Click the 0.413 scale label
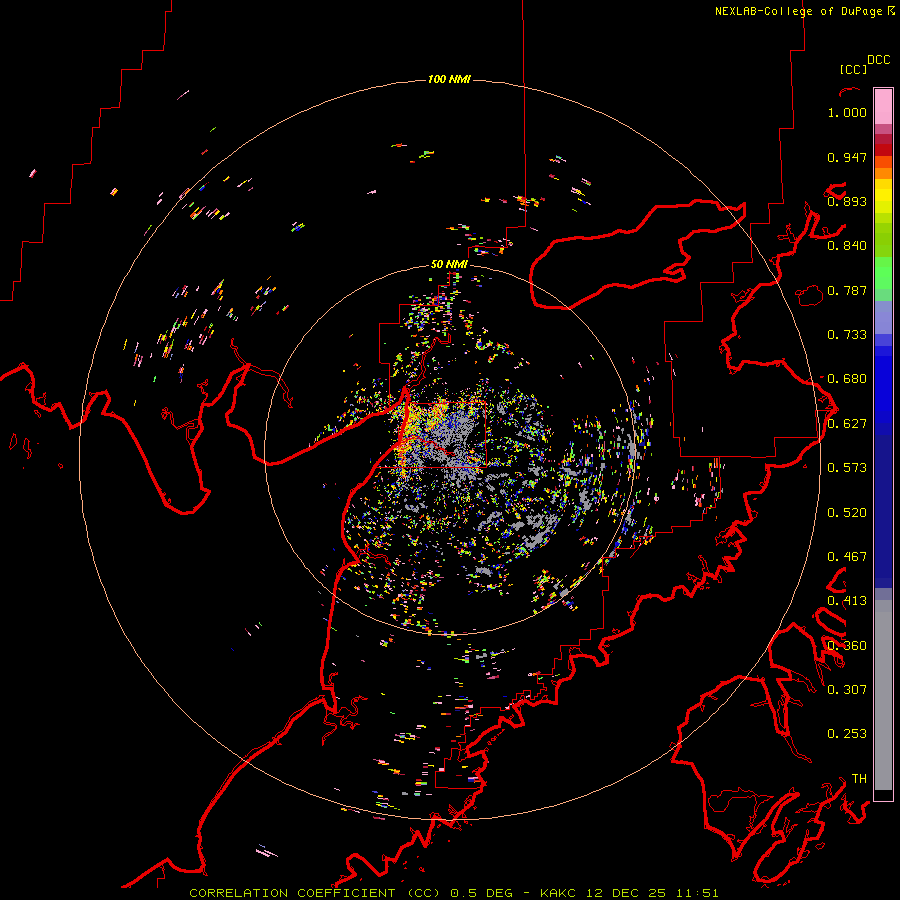The height and width of the screenshot is (900, 900). point(847,601)
